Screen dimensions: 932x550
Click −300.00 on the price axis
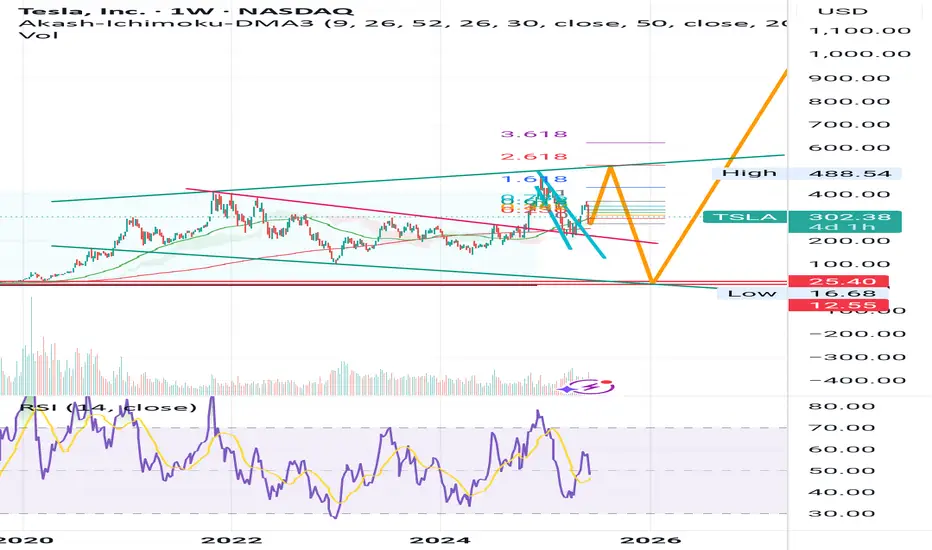coord(858,357)
